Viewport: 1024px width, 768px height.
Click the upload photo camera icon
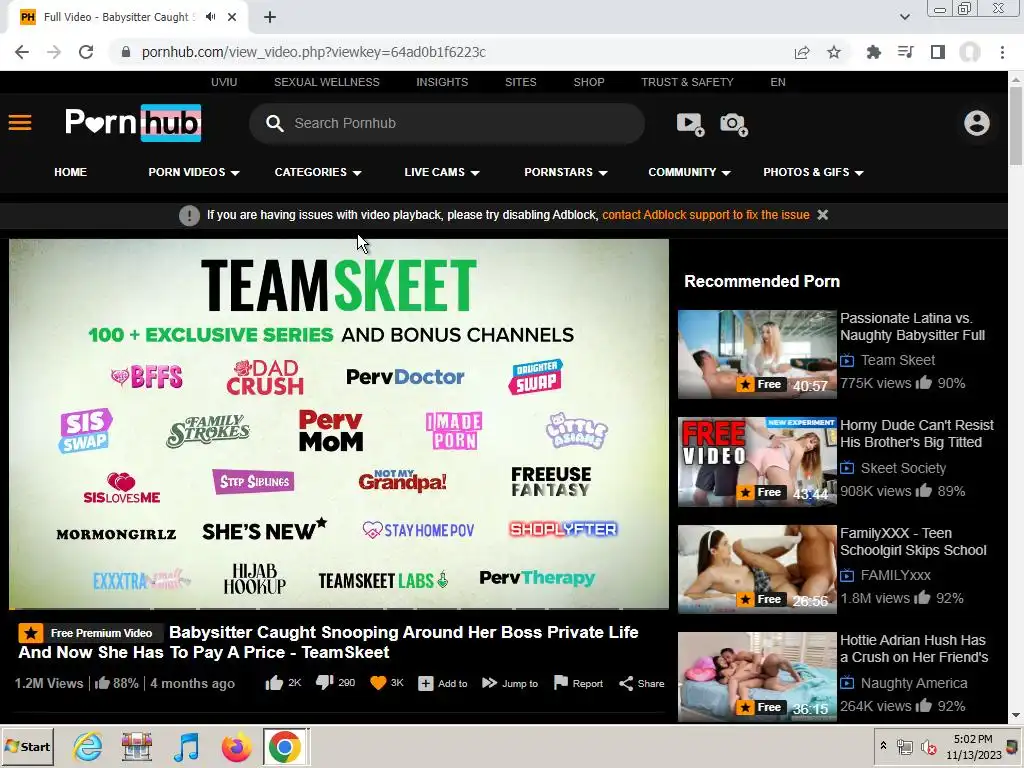coord(734,124)
